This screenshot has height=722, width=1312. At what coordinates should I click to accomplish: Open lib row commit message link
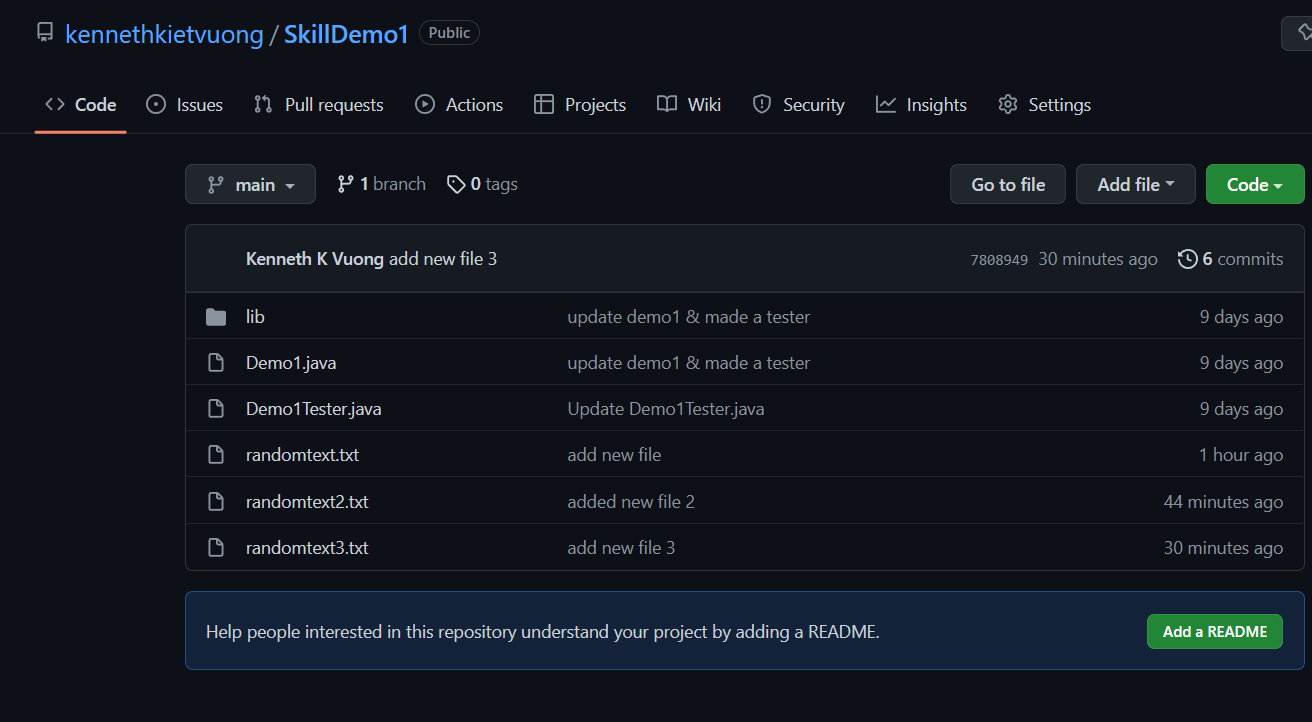point(689,317)
